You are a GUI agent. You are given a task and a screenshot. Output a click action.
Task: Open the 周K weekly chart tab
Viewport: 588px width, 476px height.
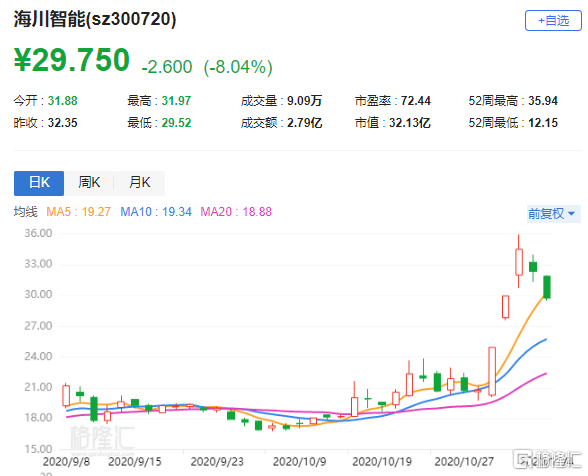(x=89, y=183)
